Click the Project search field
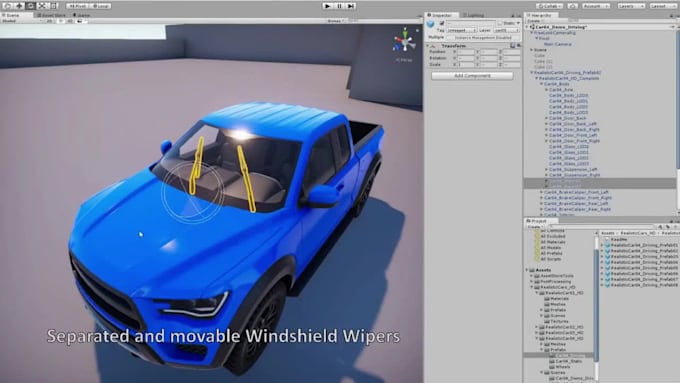 point(602,226)
